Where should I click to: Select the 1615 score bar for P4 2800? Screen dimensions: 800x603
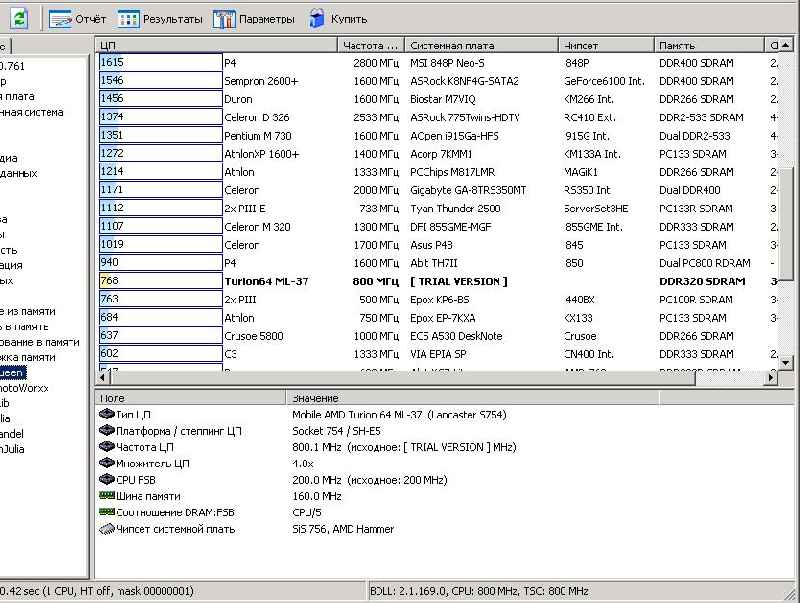click(x=161, y=62)
